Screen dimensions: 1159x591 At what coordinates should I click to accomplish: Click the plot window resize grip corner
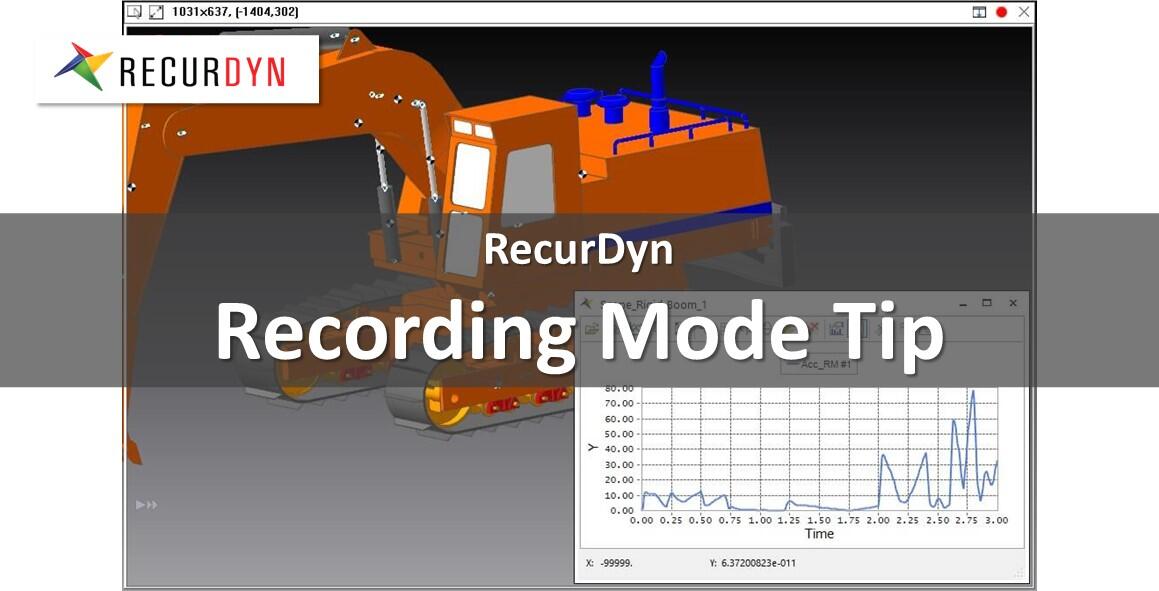click(x=1019, y=573)
